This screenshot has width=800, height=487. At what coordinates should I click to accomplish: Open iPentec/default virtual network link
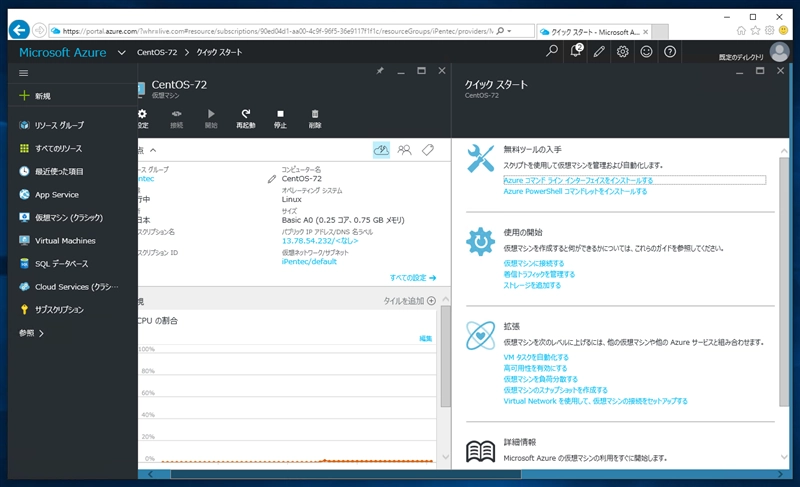click(x=309, y=262)
